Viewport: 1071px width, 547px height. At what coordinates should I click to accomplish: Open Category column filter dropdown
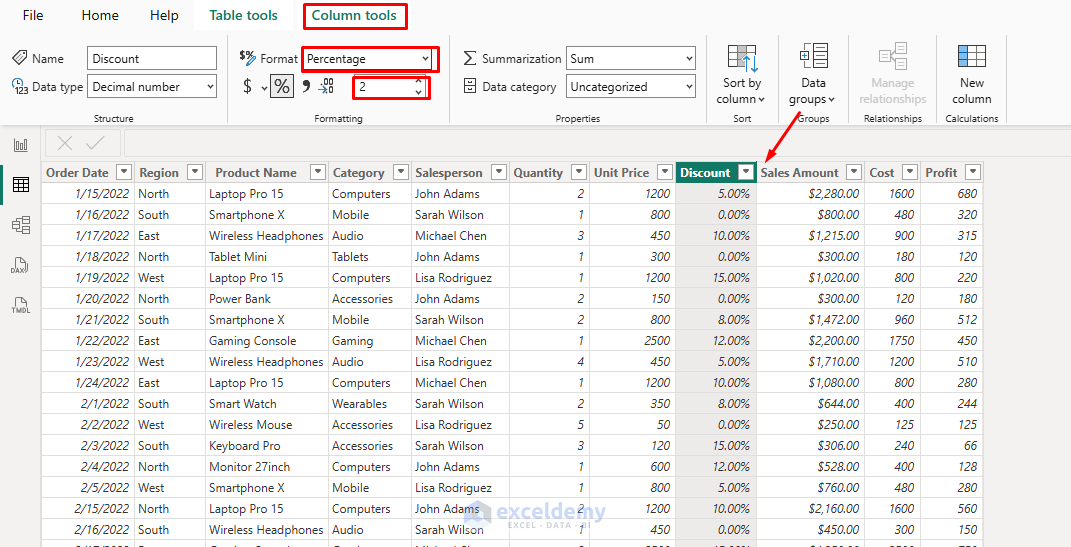point(402,172)
